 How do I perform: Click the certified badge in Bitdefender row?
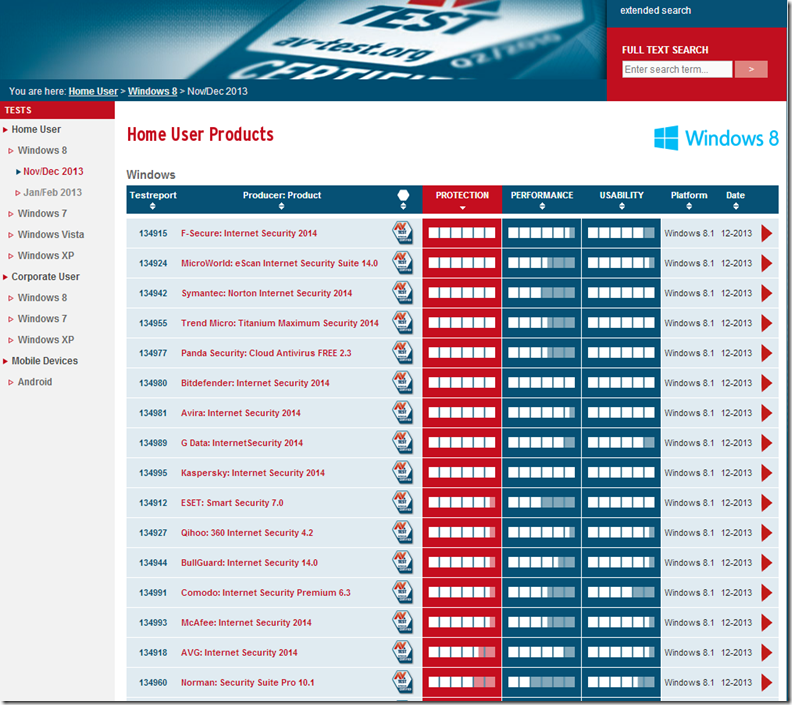pyautogui.click(x=403, y=383)
